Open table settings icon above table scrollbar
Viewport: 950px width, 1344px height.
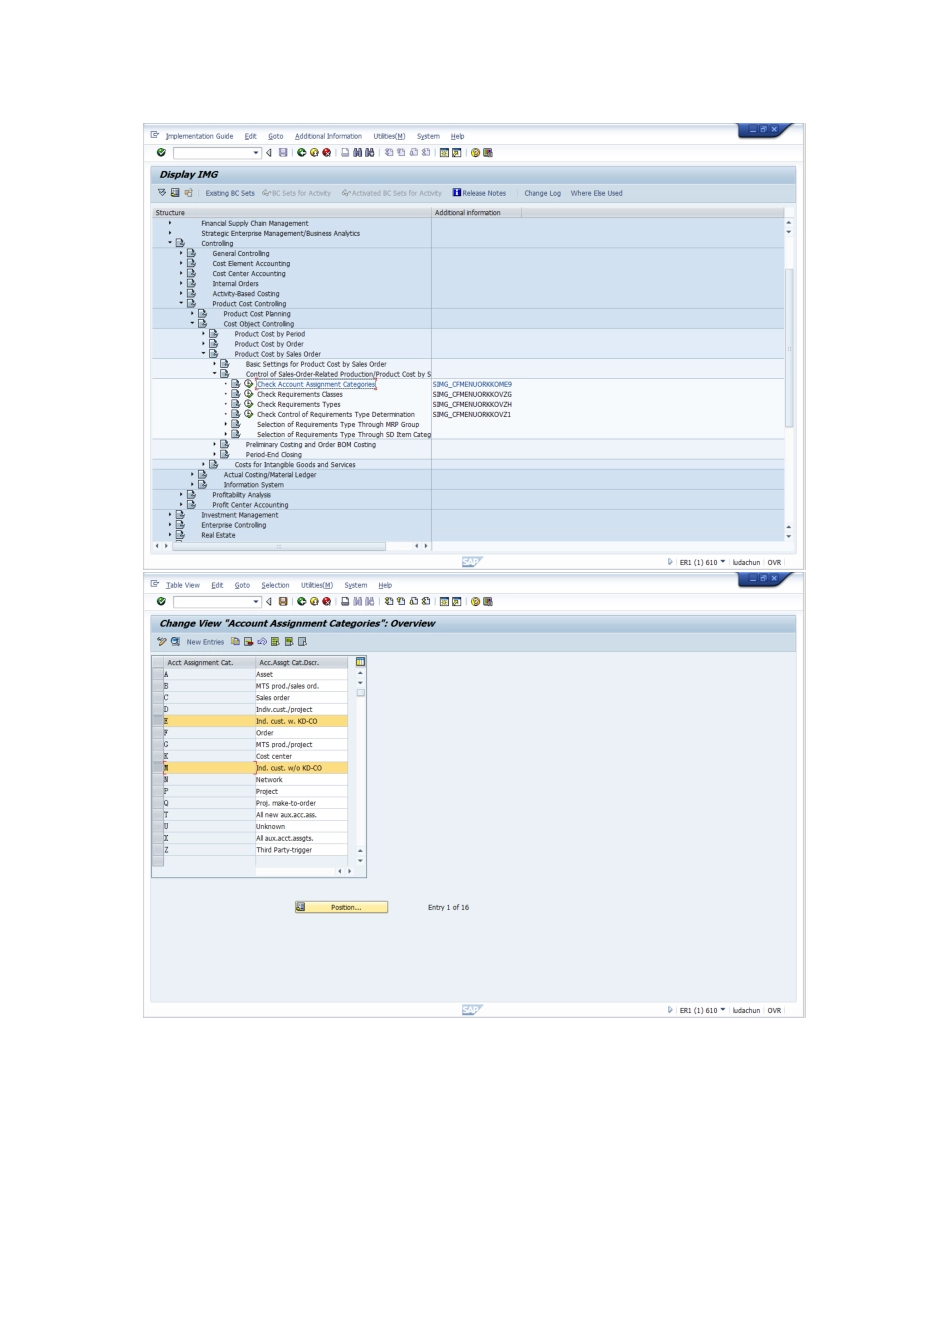[360, 662]
